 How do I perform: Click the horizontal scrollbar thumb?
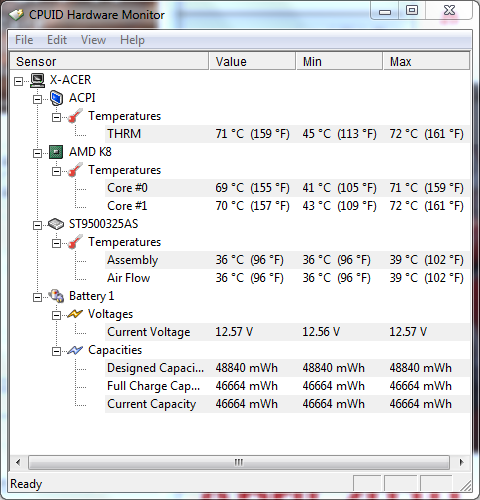point(239,462)
